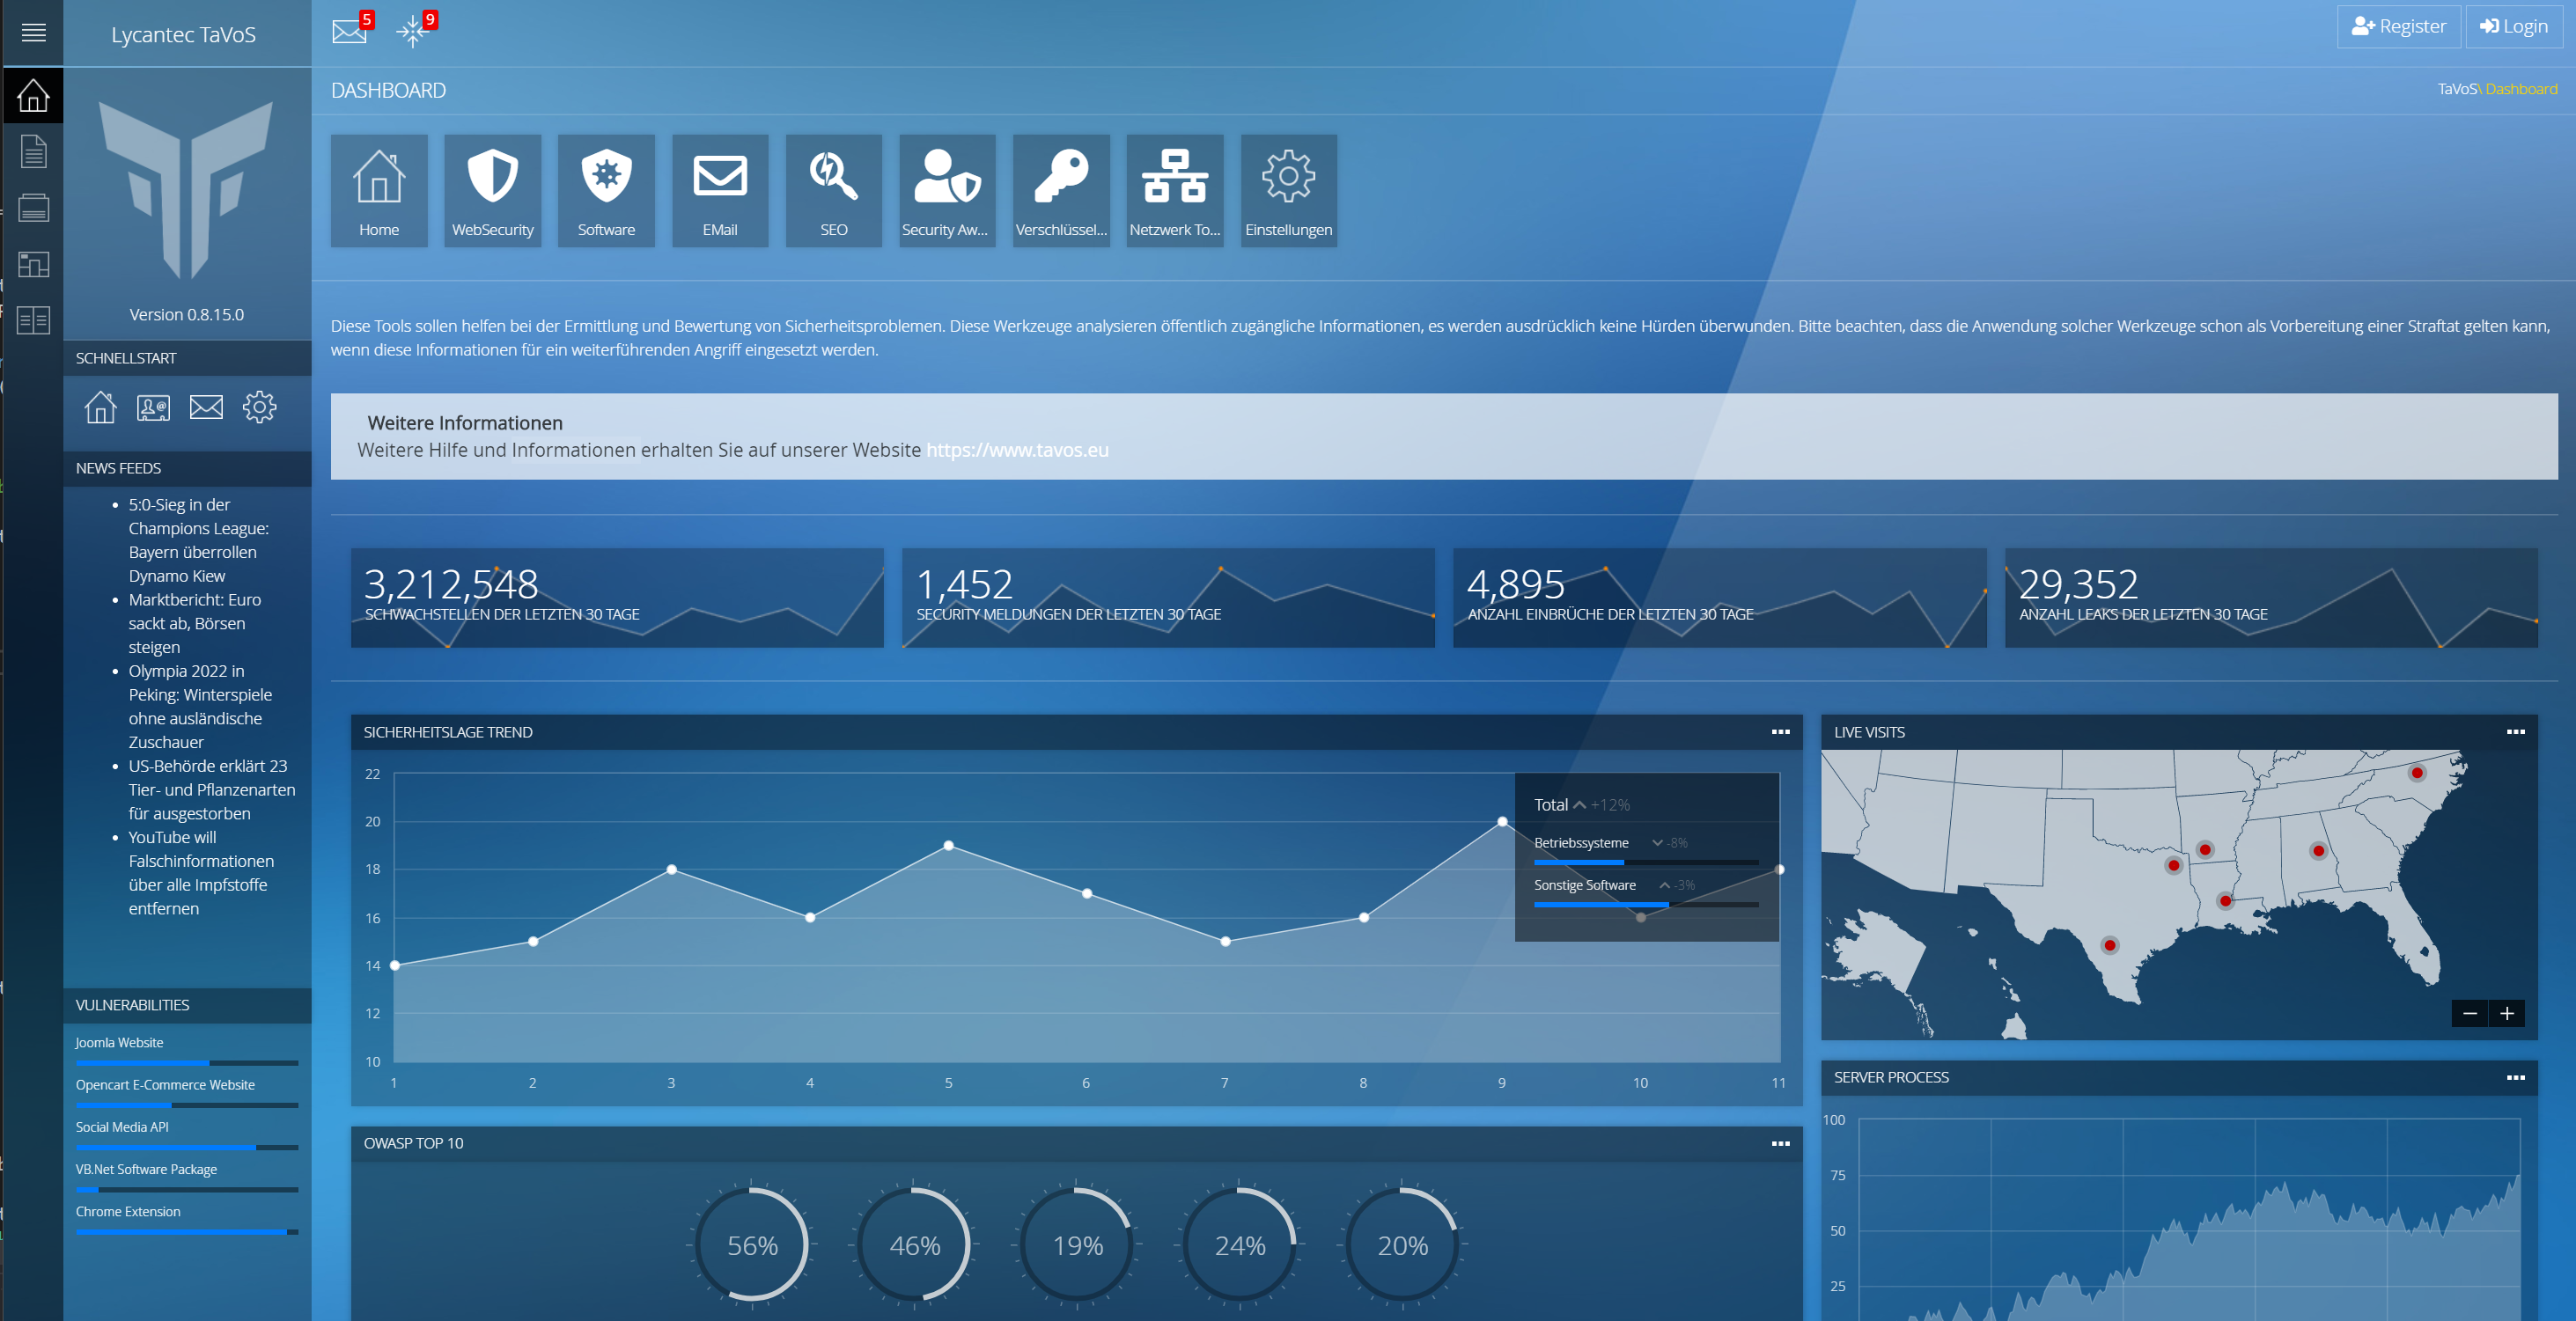The height and width of the screenshot is (1321, 2576).
Task: Open the https://www.tavos.eu link
Action: (1016, 450)
